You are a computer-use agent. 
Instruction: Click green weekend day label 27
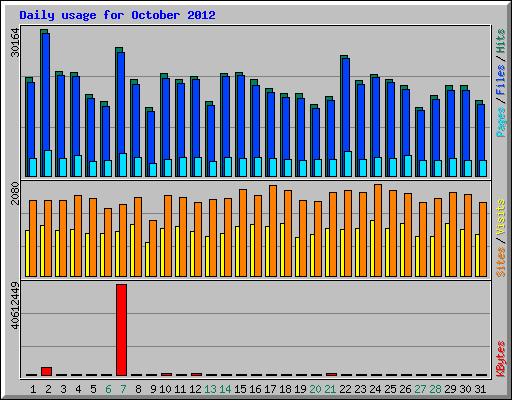[x=420, y=389]
